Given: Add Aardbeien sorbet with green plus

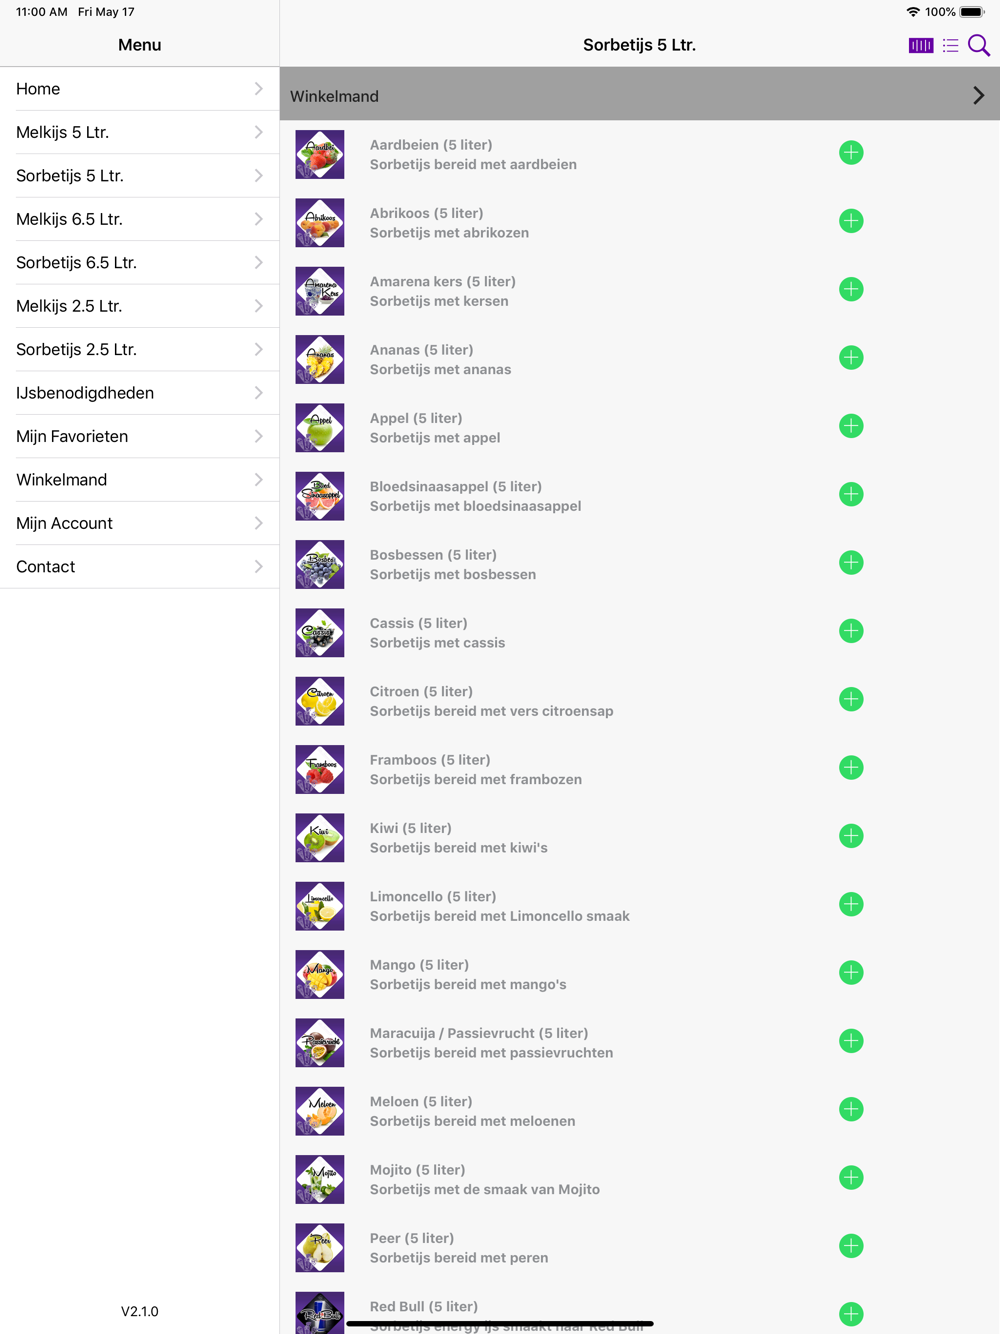Looking at the screenshot, I should pyautogui.click(x=851, y=153).
